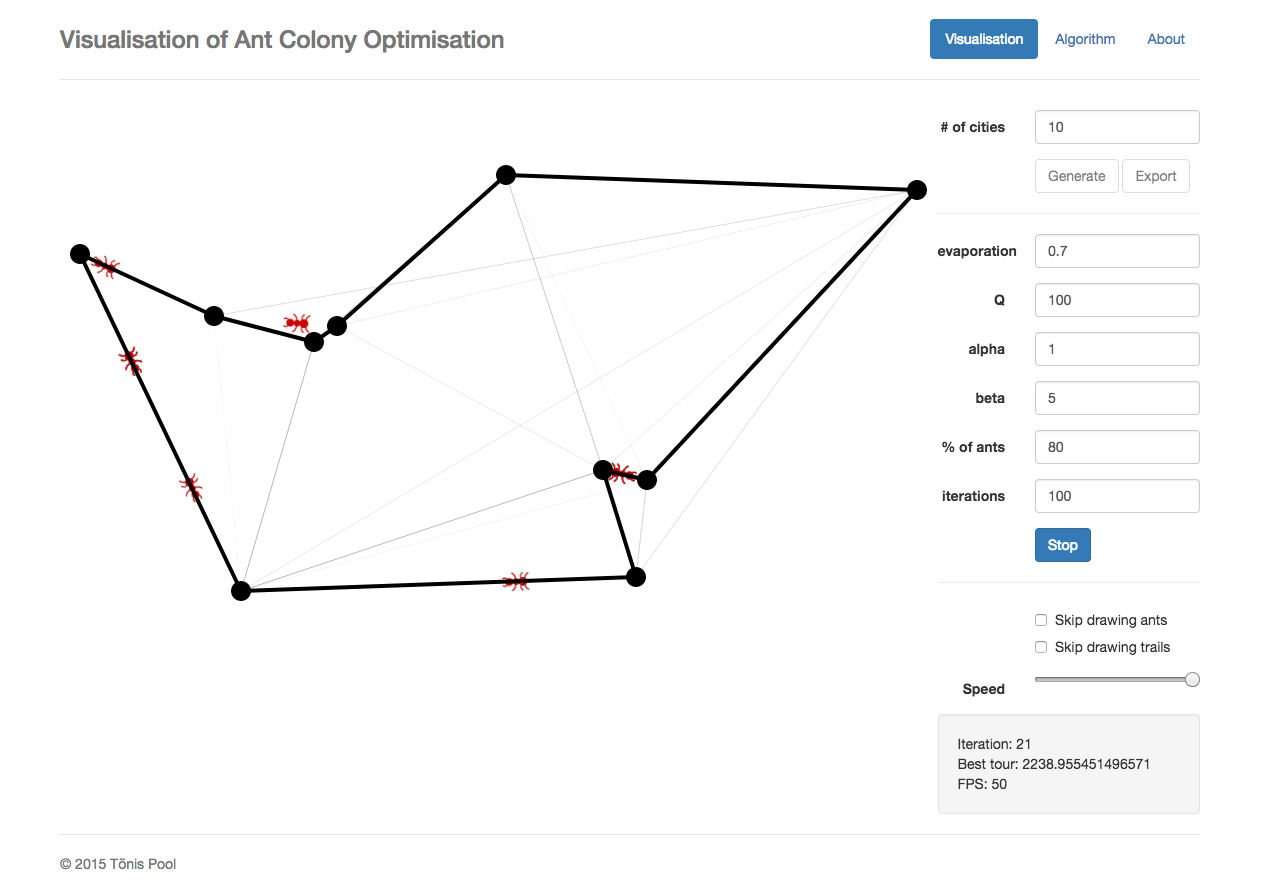1262x890 pixels.
Task: Open the About page
Action: click(1165, 38)
